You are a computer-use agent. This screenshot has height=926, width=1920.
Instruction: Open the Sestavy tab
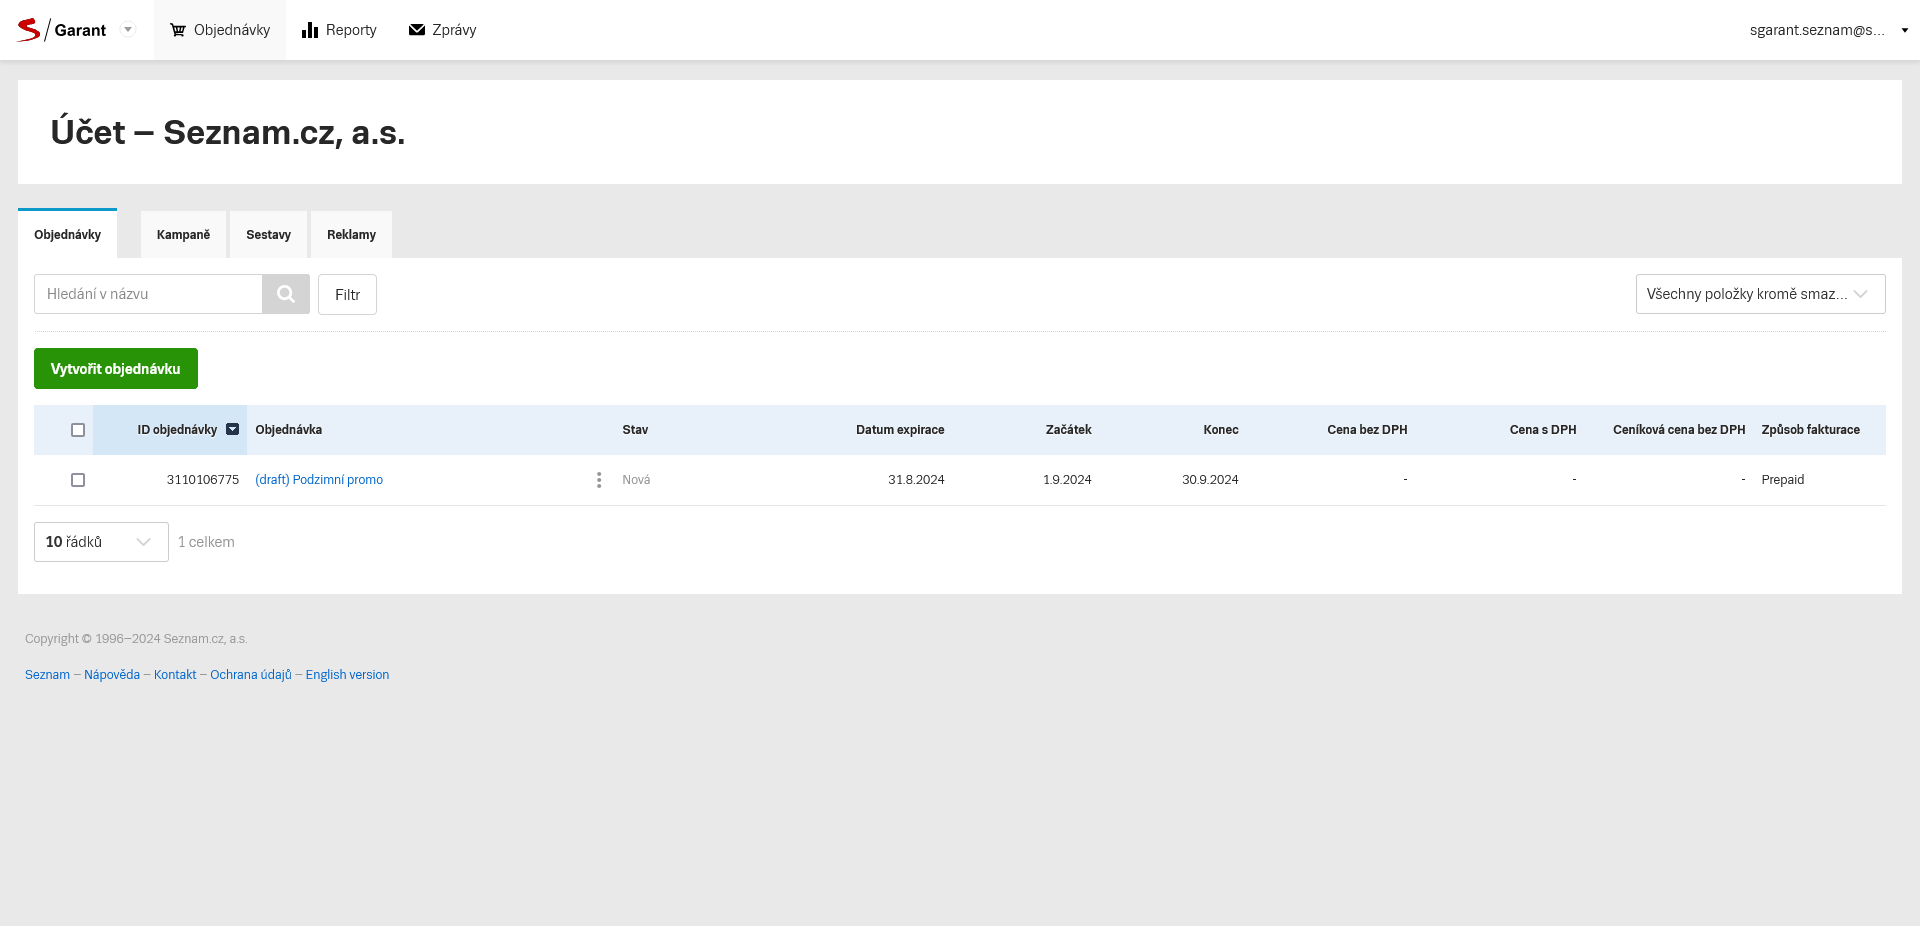268,235
